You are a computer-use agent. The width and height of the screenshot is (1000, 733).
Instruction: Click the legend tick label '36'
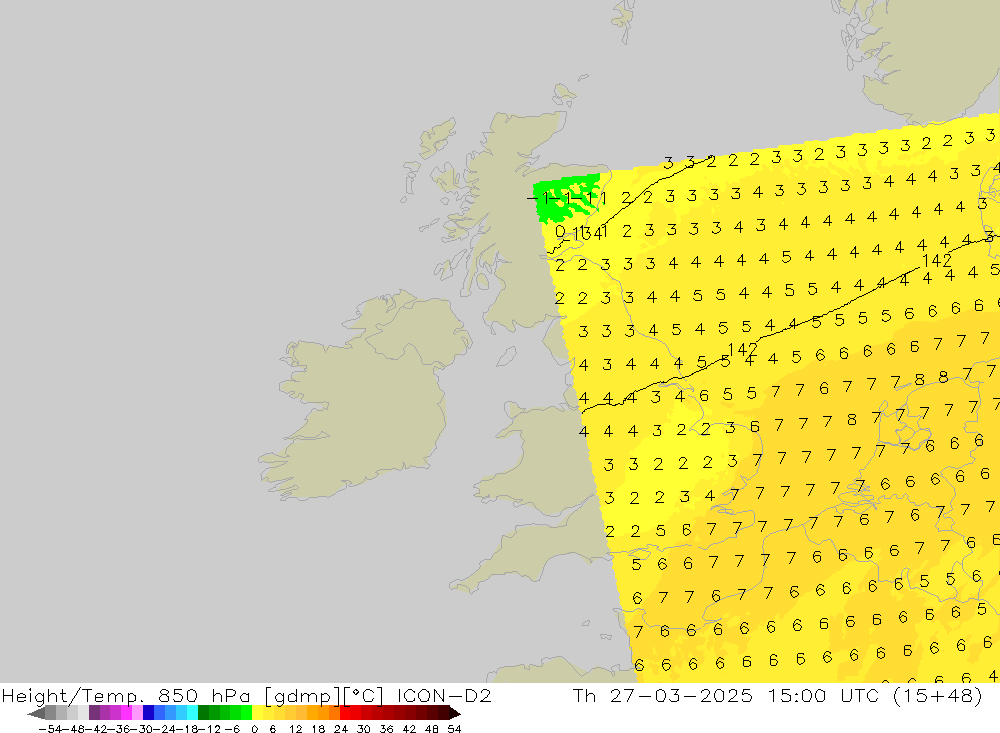pyautogui.click(x=386, y=729)
